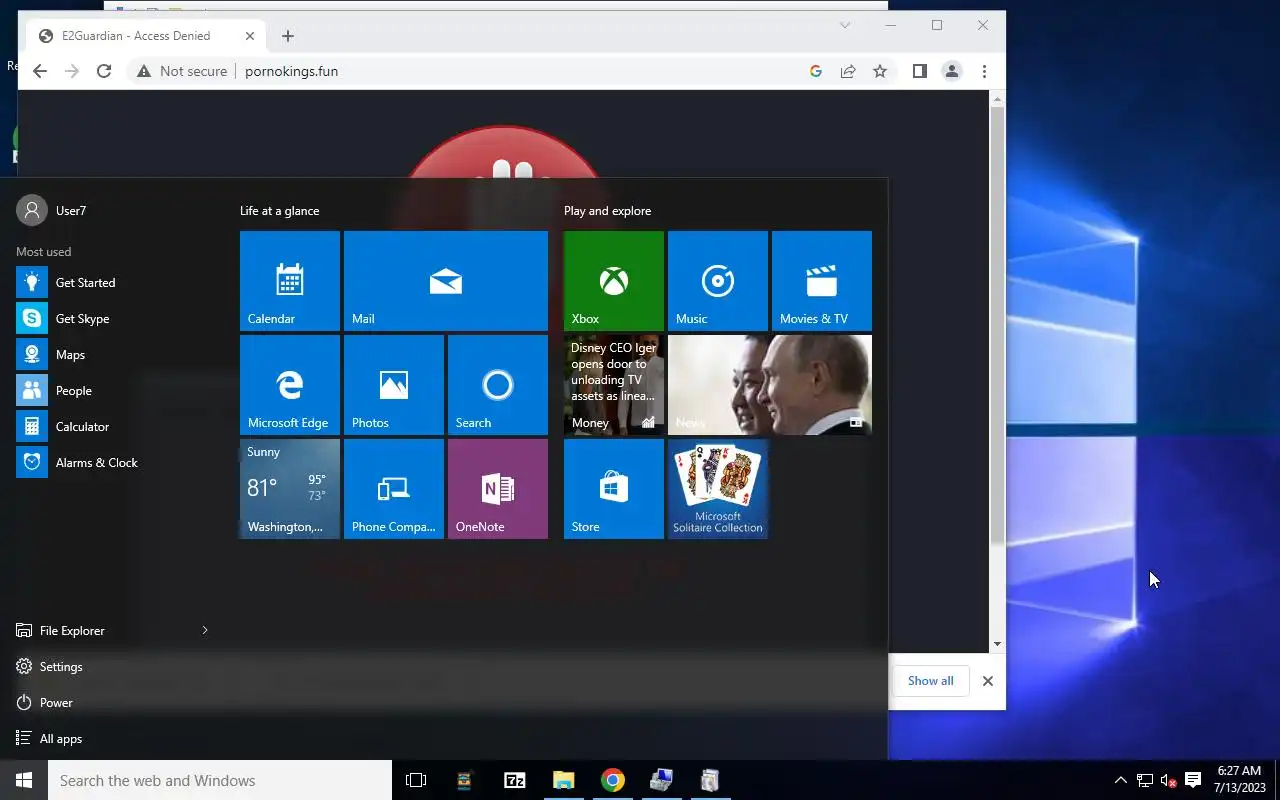The height and width of the screenshot is (800, 1280).
Task: Launch Microsoft Solitaire Collection tile
Action: click(718, 489)
